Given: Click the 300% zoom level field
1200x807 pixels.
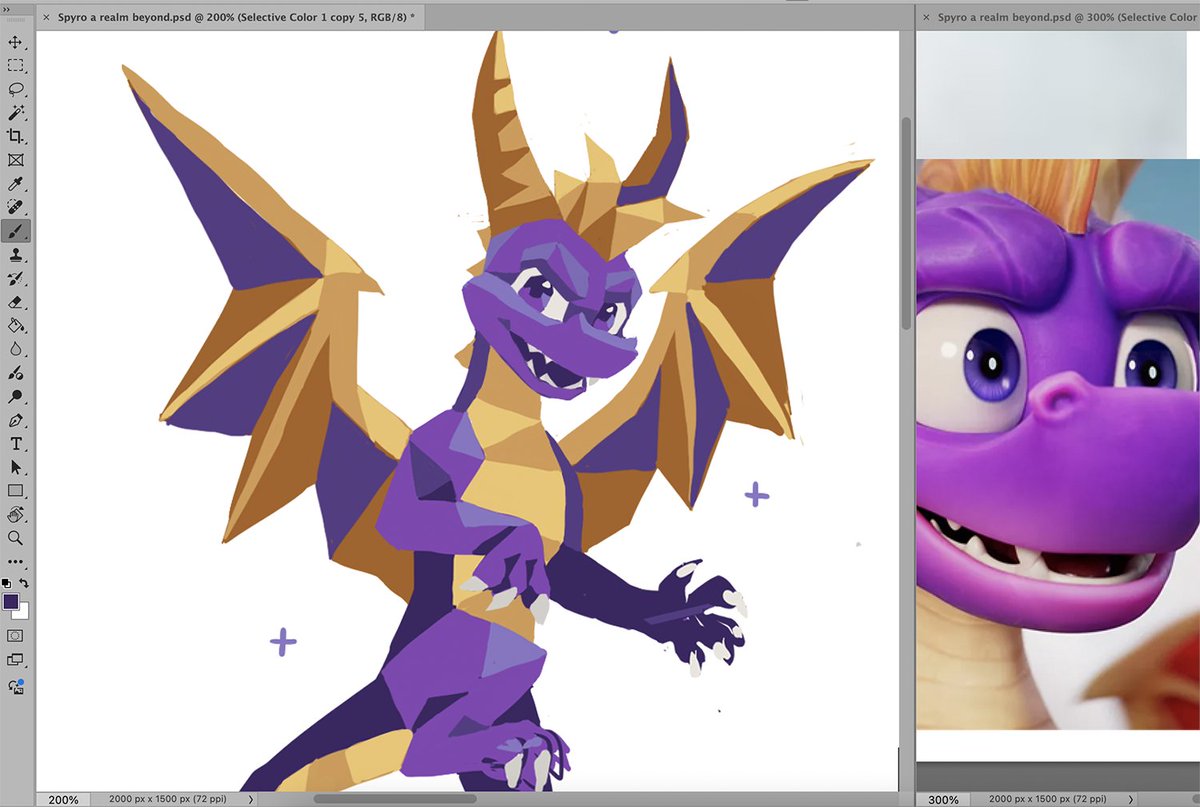Looking at the screenshot, I should (x=943, y=799).
